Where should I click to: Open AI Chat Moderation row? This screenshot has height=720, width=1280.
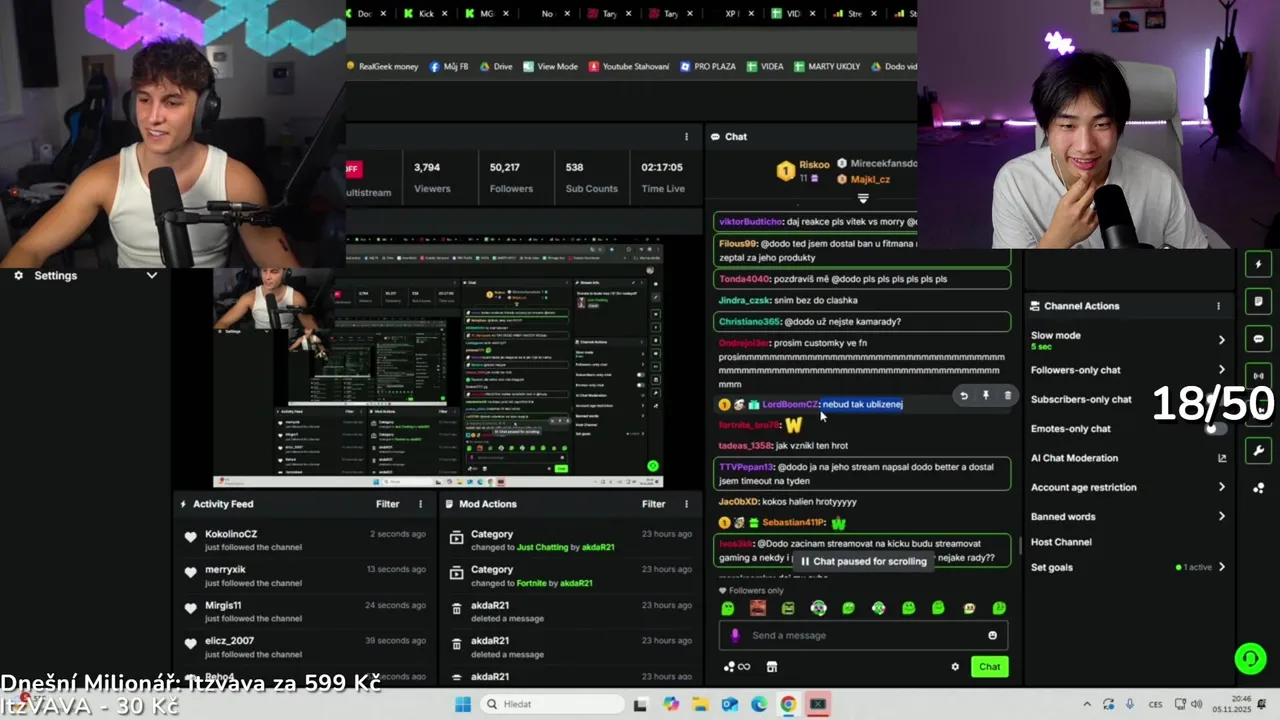[1129, 458]
